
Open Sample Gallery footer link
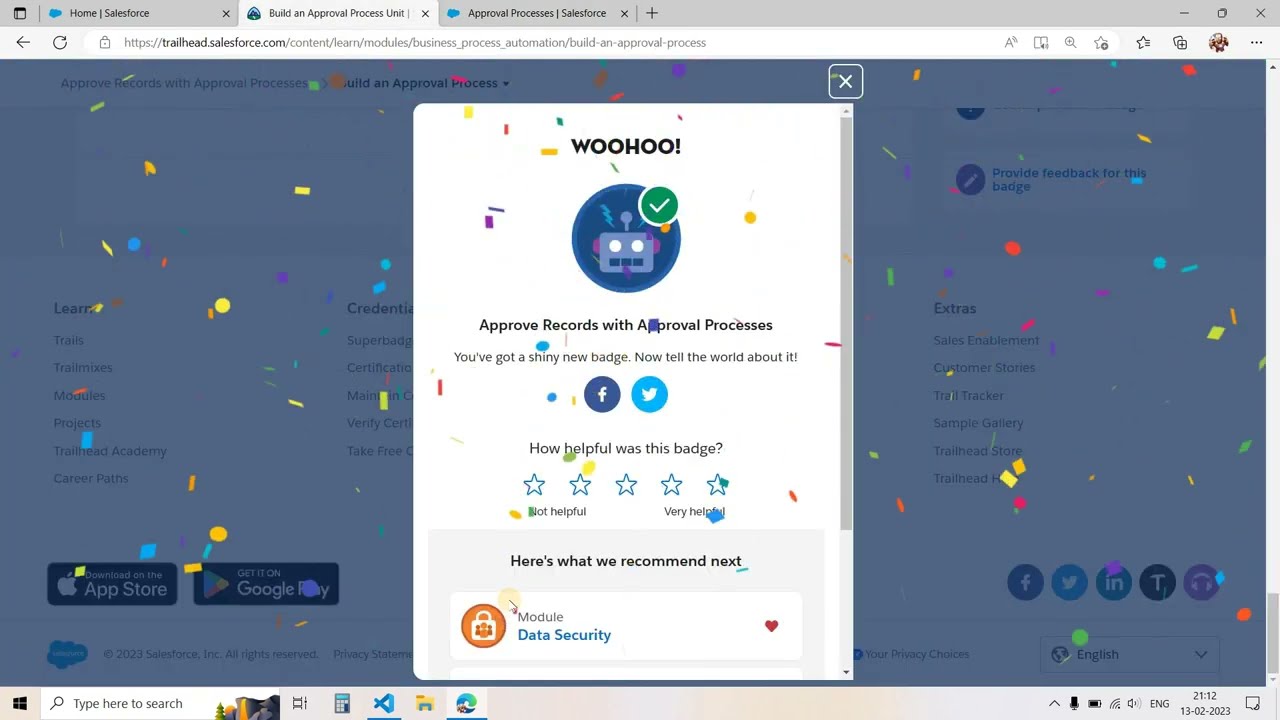pos(978,423)
